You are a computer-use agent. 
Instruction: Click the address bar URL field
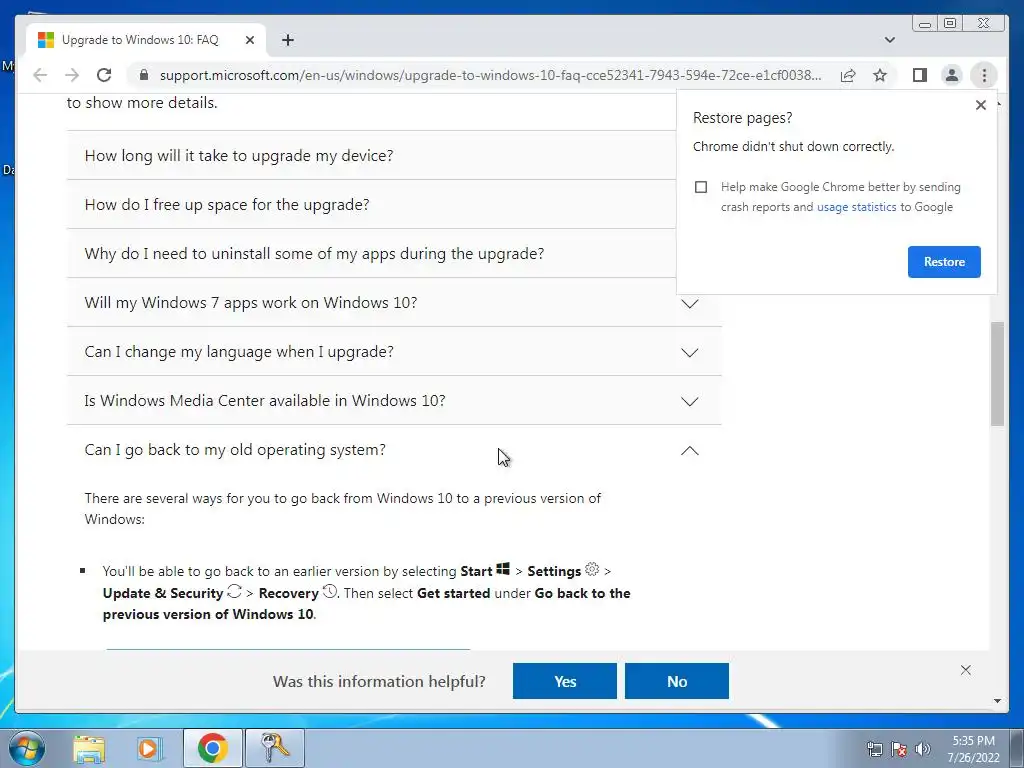[490, 75]
